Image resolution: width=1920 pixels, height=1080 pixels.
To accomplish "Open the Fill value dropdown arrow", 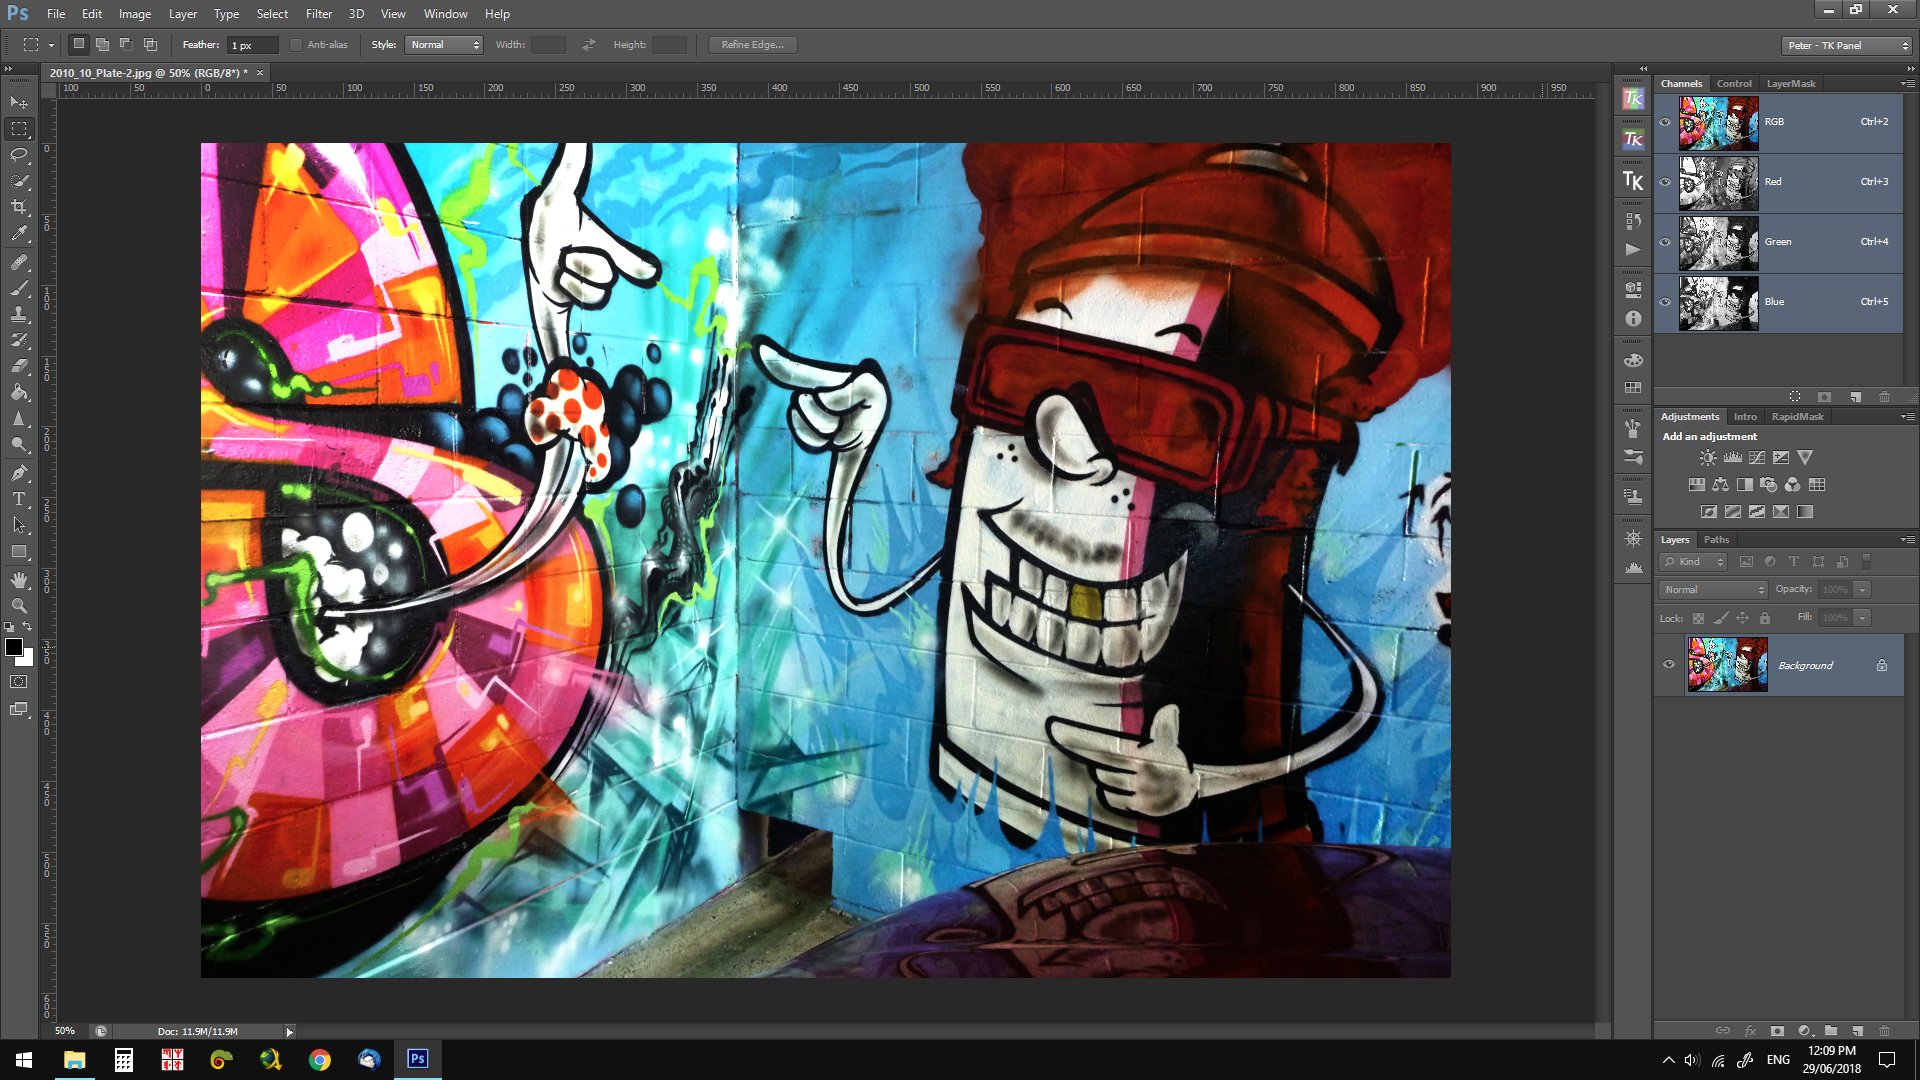I will click(x=1862, y=618).
